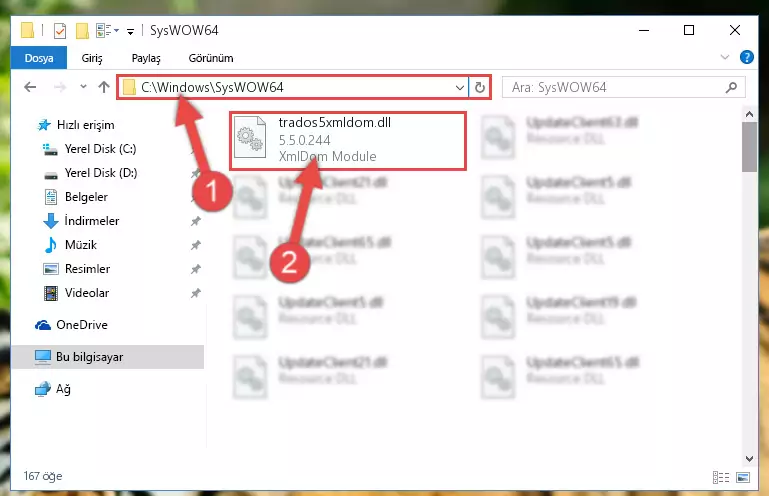The height and width of the screenshot is (496, 769).
Task: Open the Customize Quick Access Toolbar dropdown
Action: 130,31
